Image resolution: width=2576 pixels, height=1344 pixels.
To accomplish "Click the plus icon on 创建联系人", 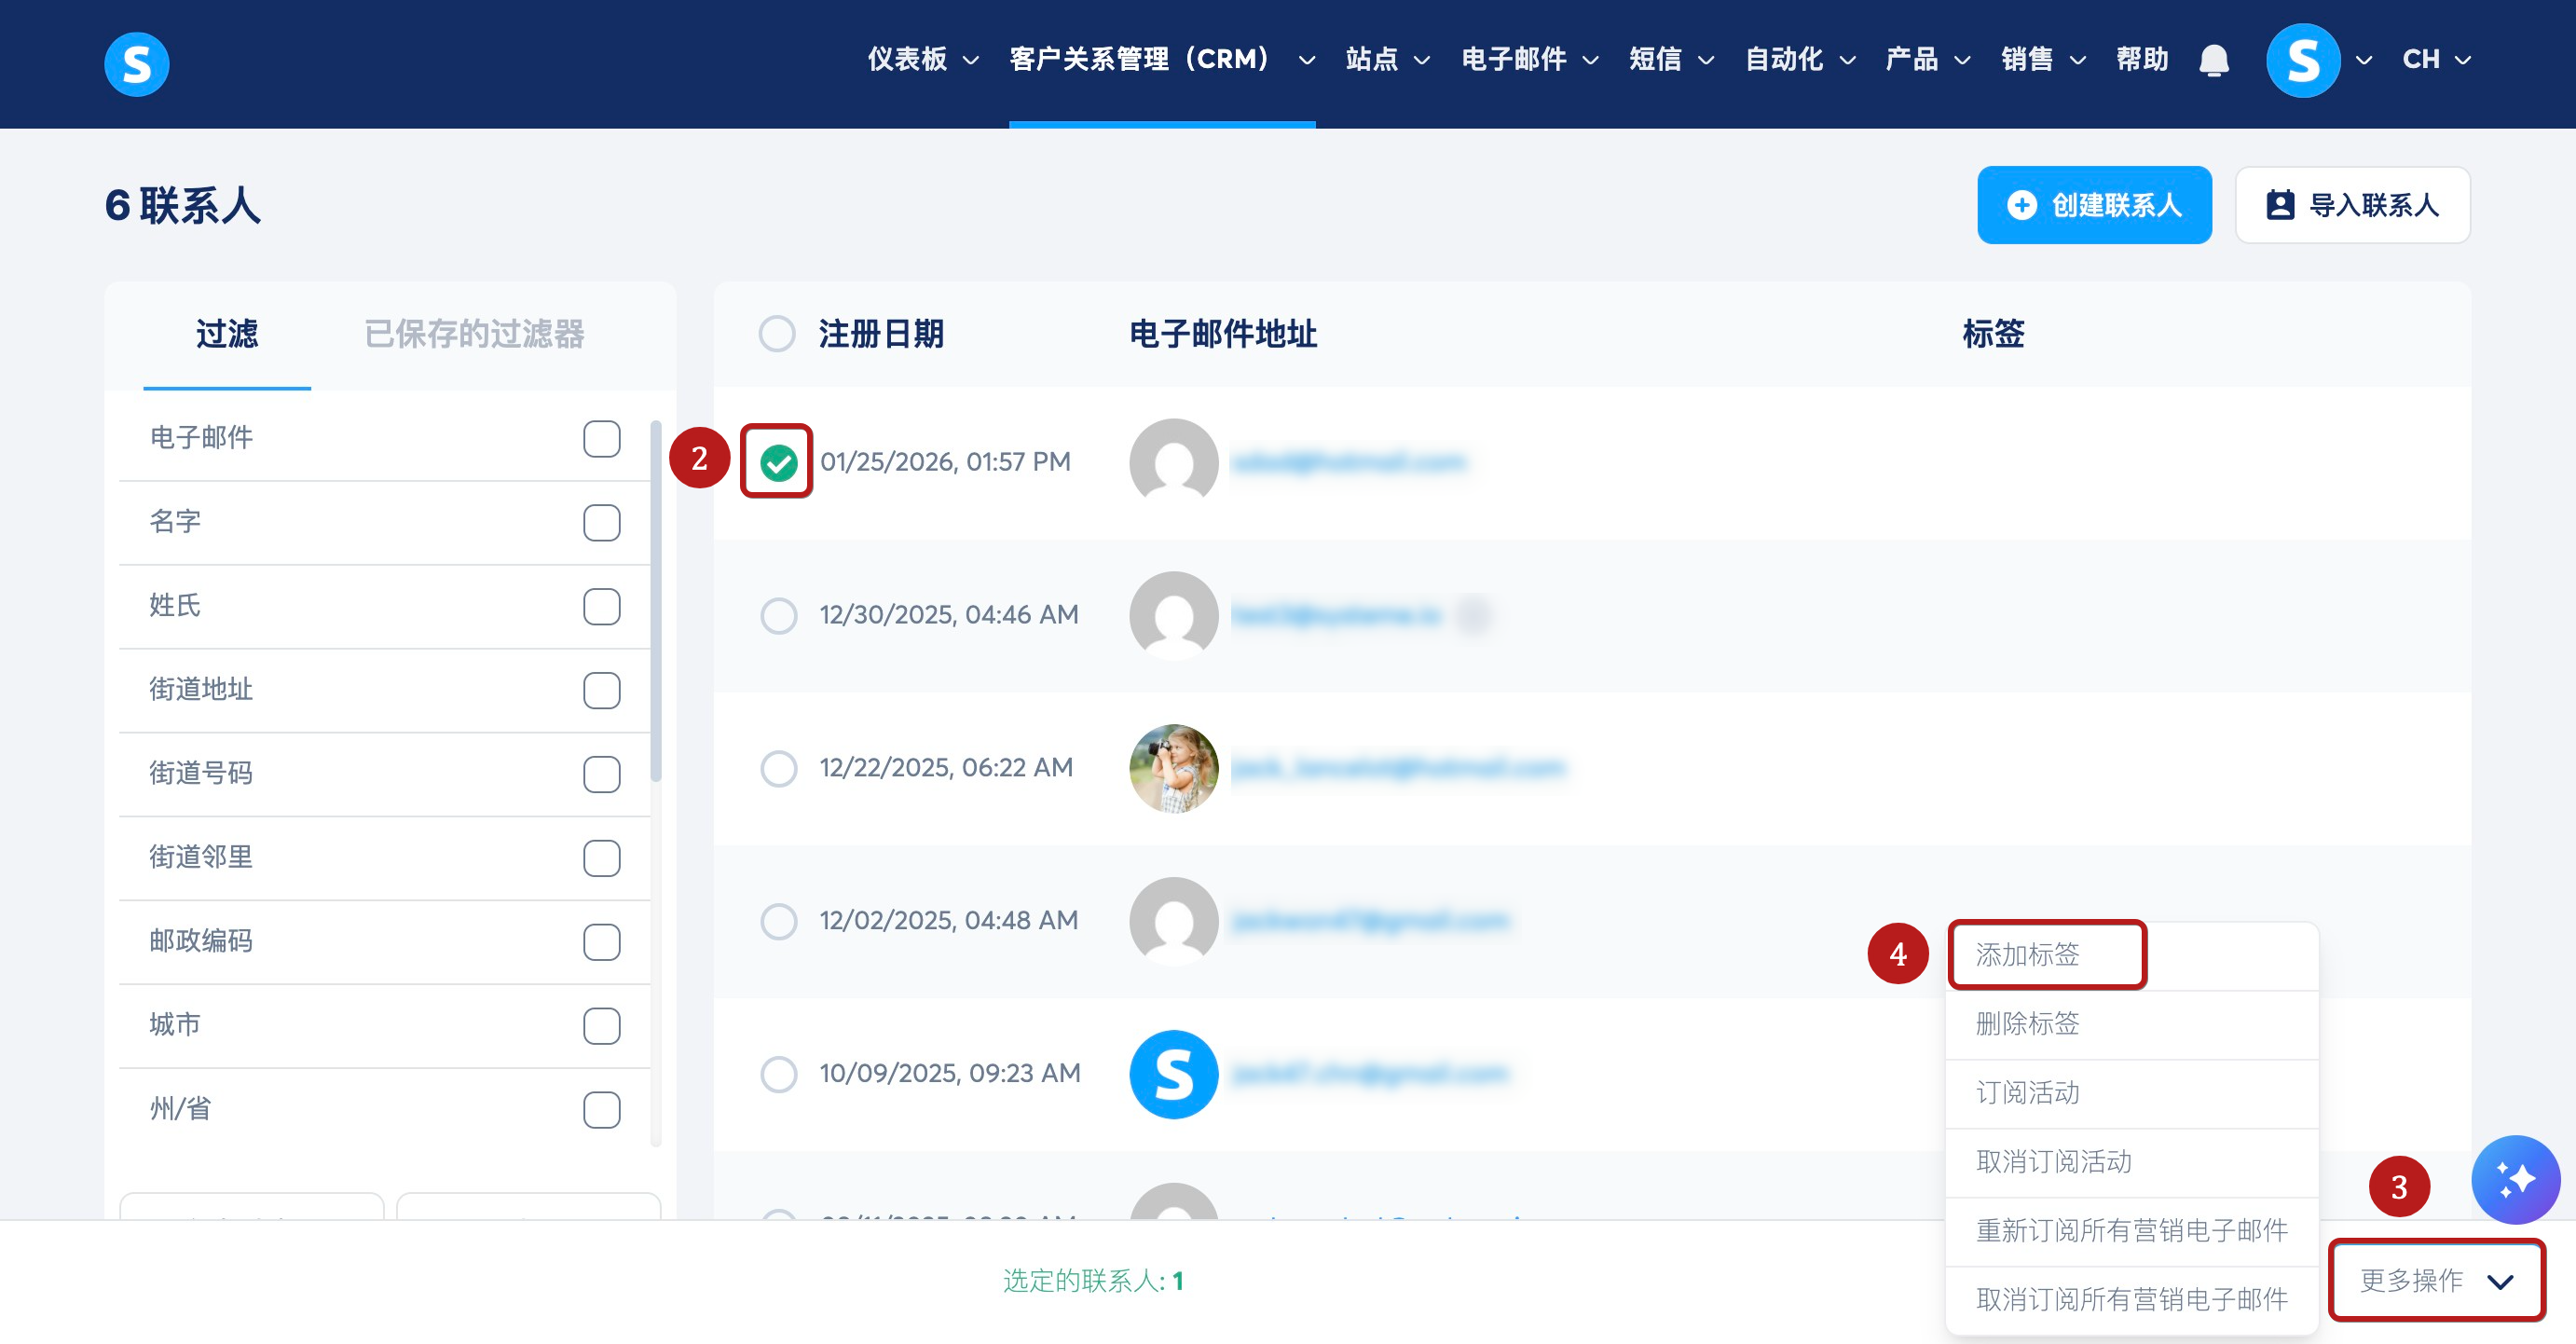I will point(2021,205).
